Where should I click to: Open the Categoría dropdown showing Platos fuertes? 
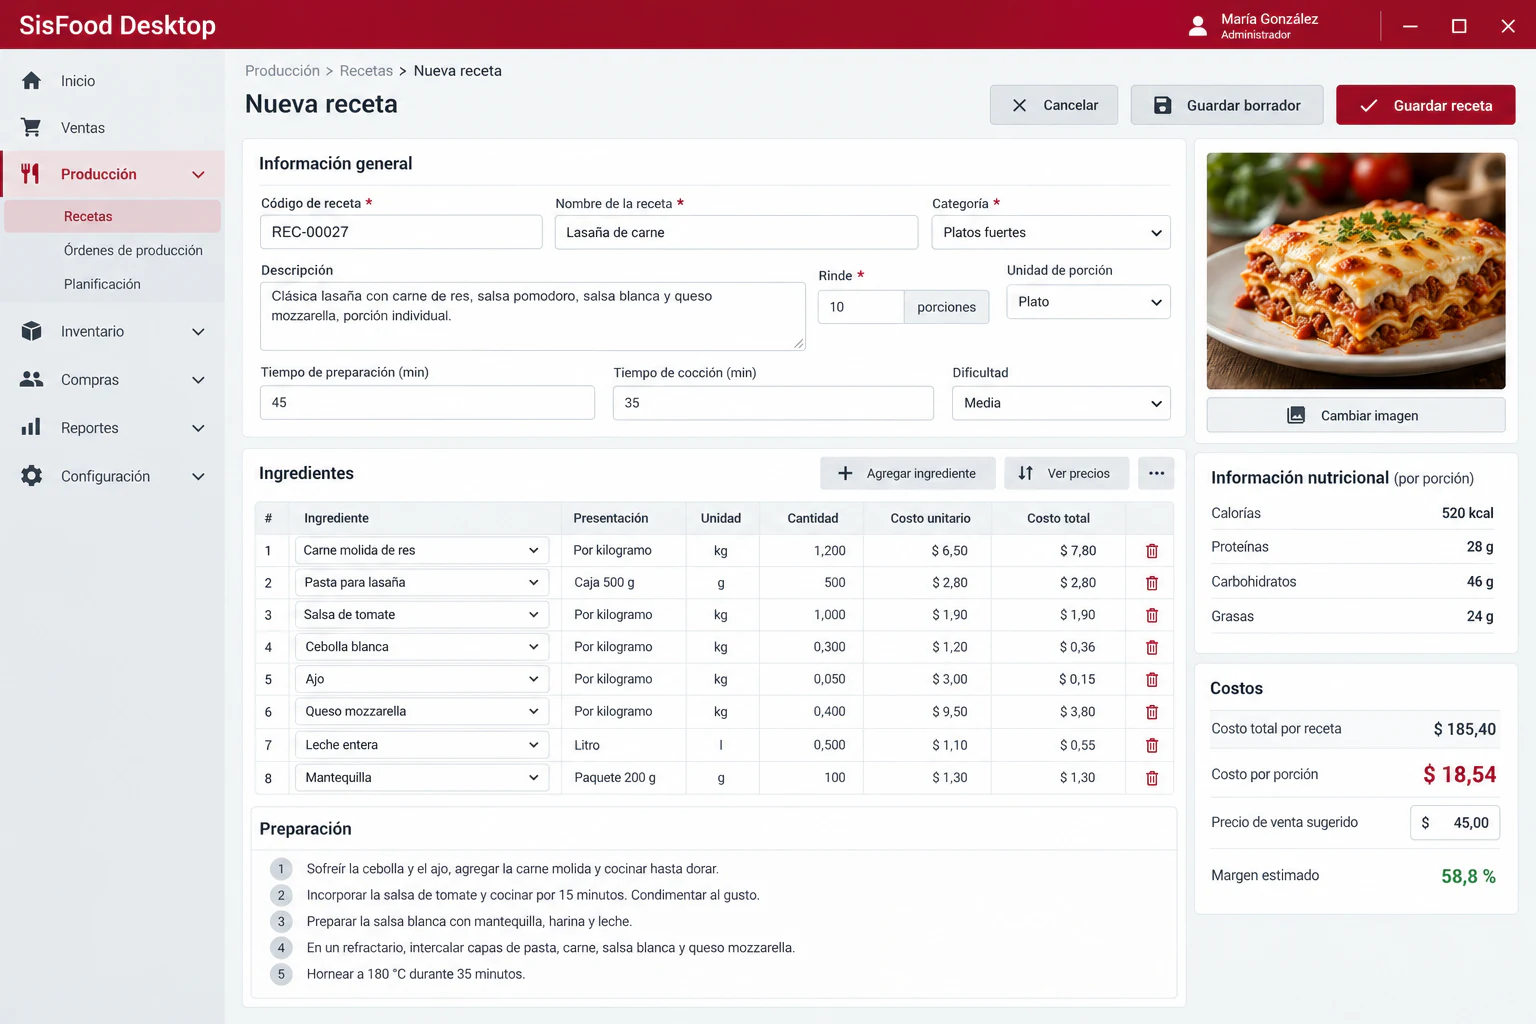(1051, 232)
